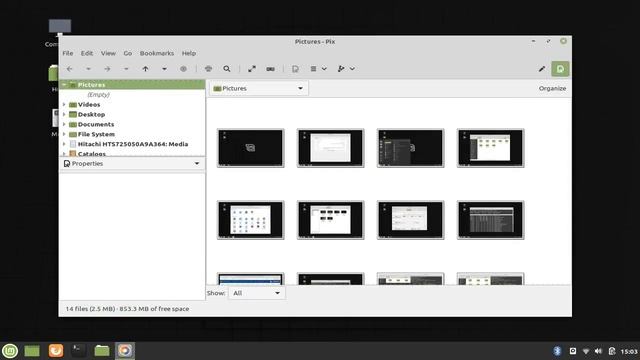
Task: Select the Pictures folder in tree
Action: [x=91, y=84]
